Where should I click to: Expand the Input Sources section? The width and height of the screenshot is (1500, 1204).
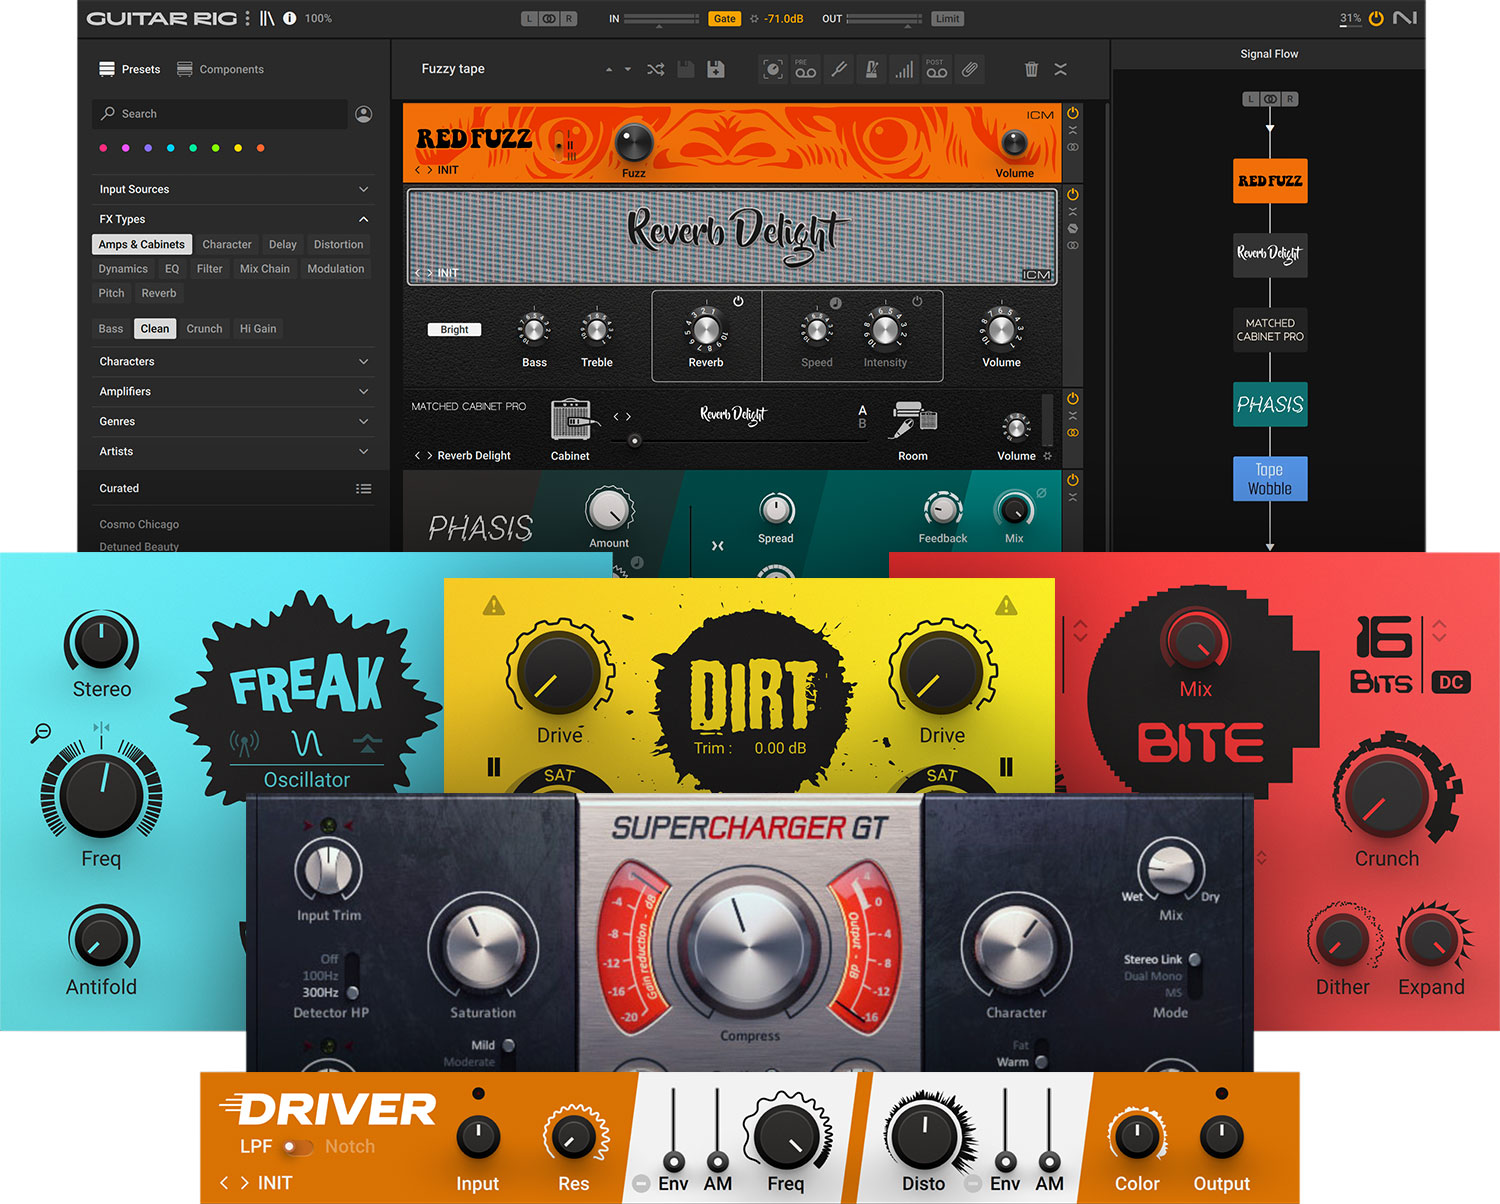(x=364, y=189)
